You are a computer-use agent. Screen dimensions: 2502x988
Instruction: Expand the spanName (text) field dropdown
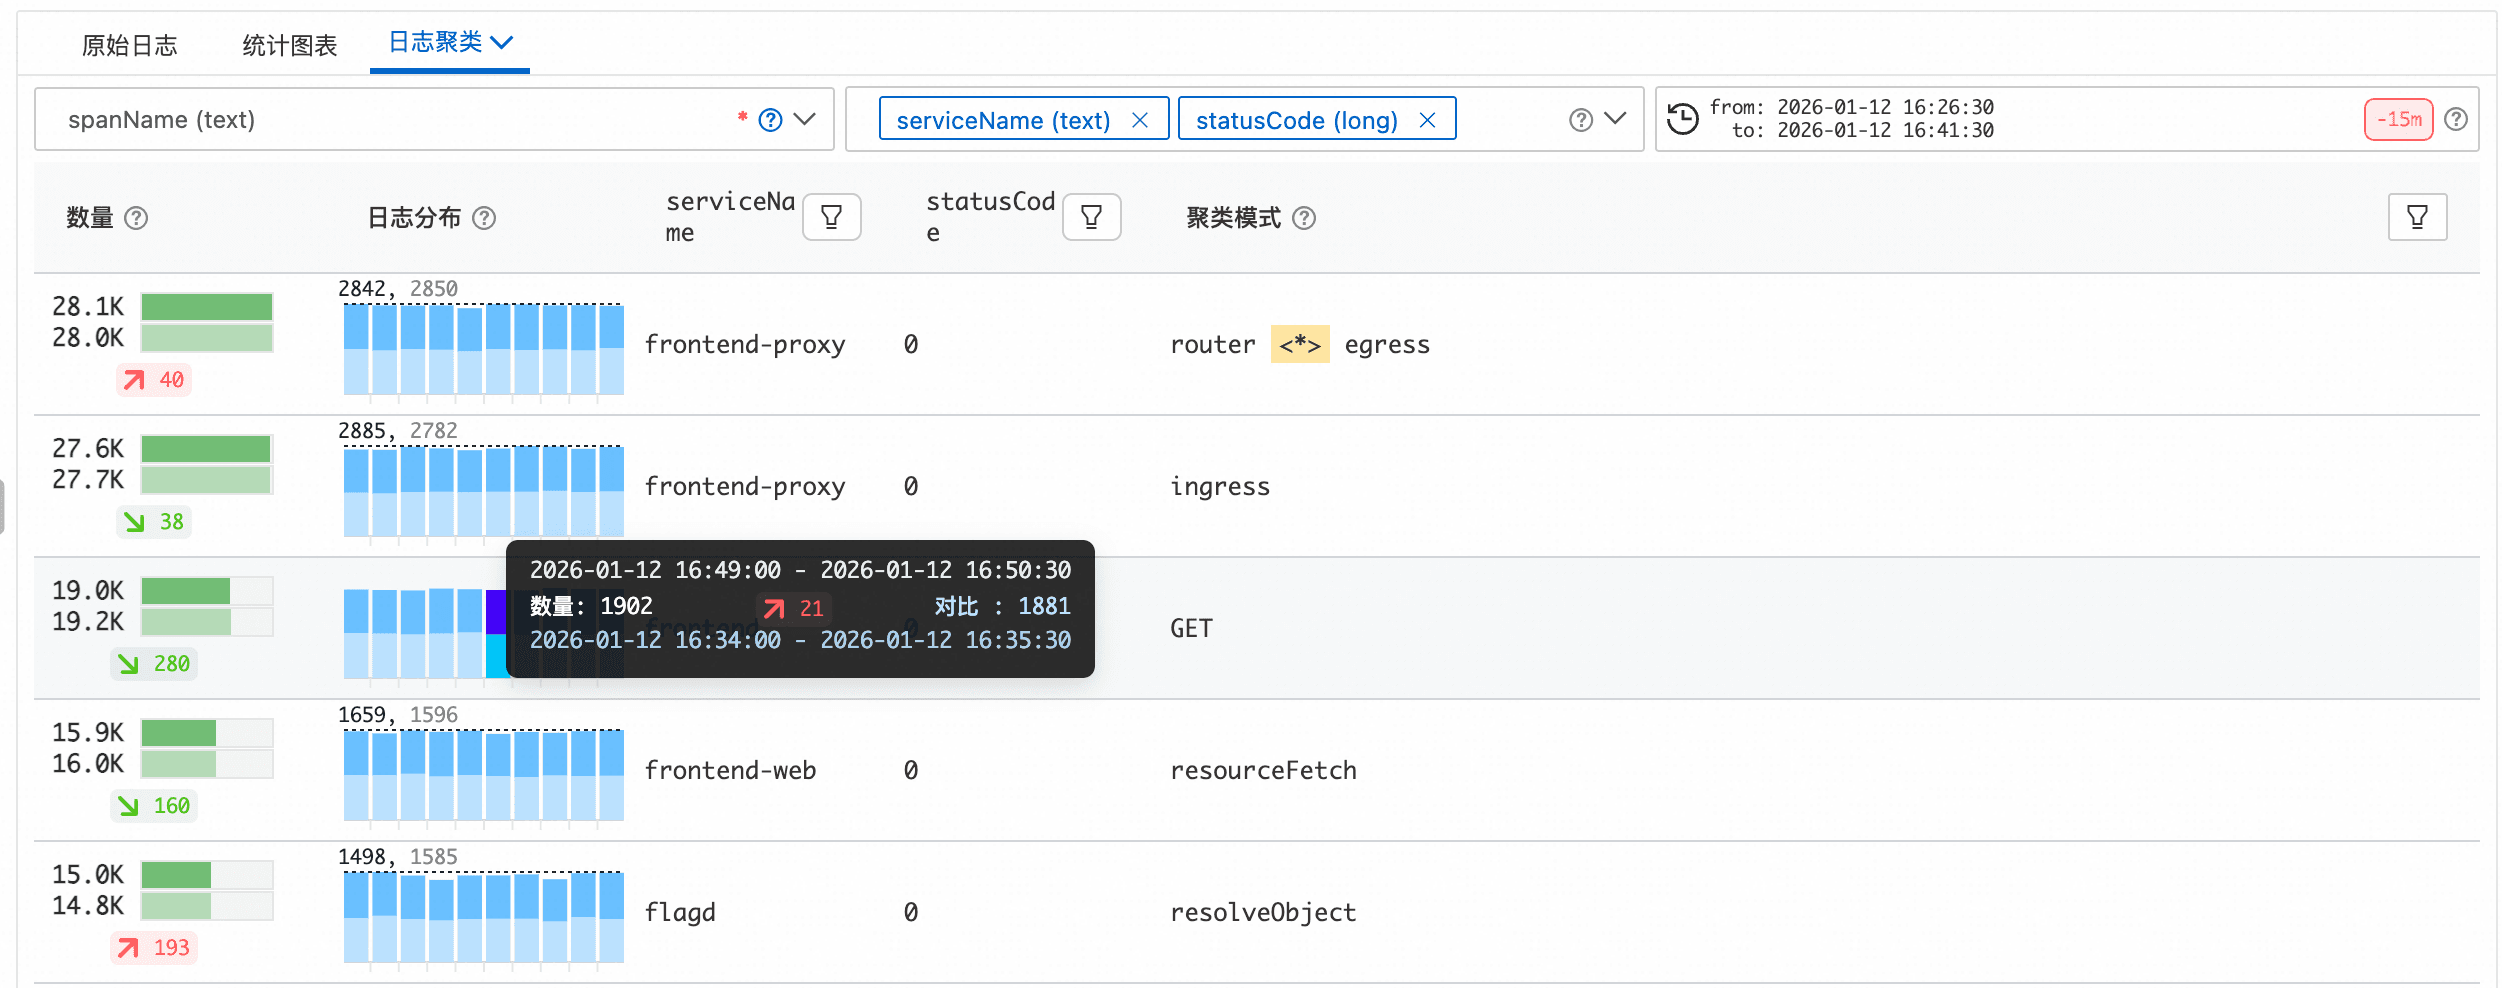click(x=805, y=120)
